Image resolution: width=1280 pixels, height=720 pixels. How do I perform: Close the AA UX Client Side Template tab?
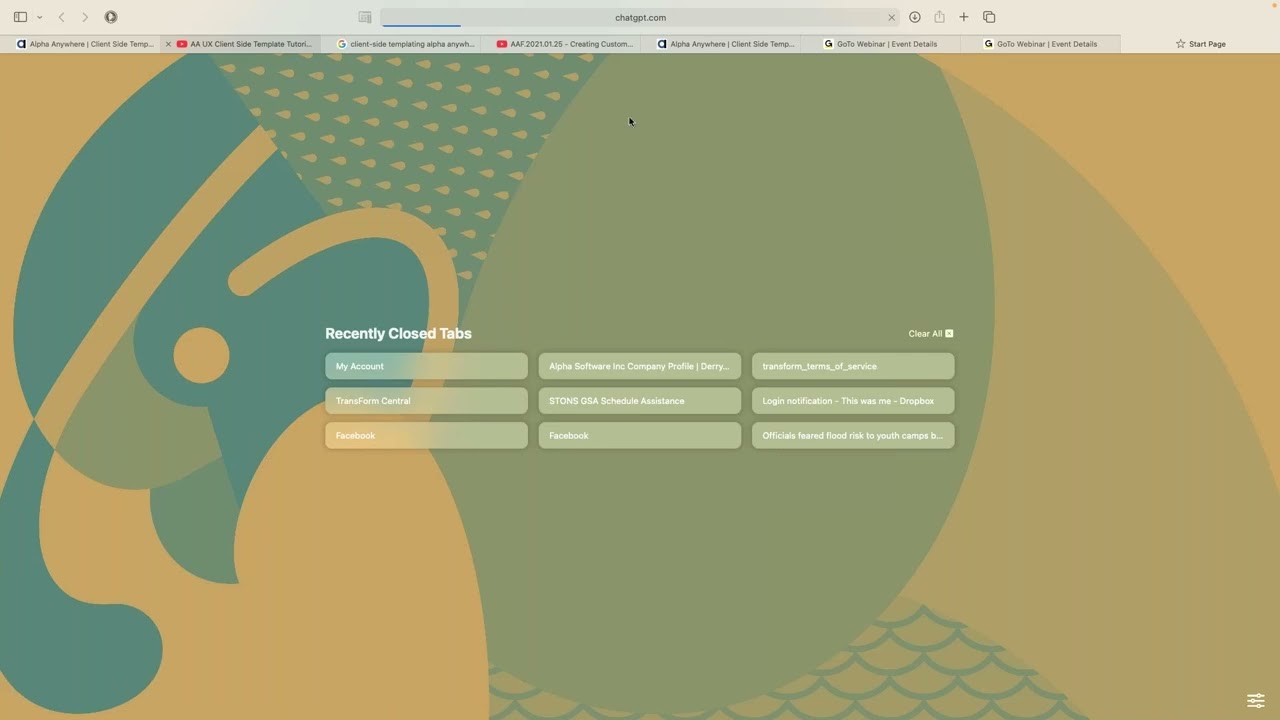pyautogui.click(x=168, y=44)
